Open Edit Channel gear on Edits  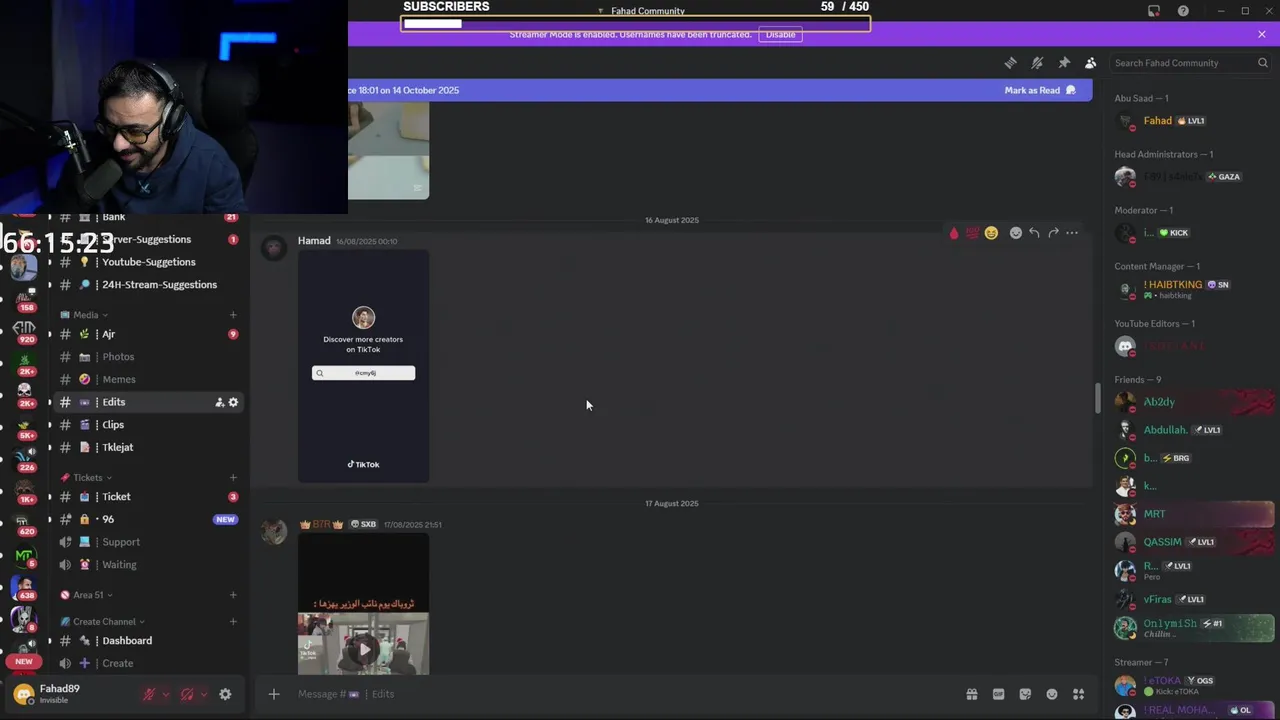(233, 402)
